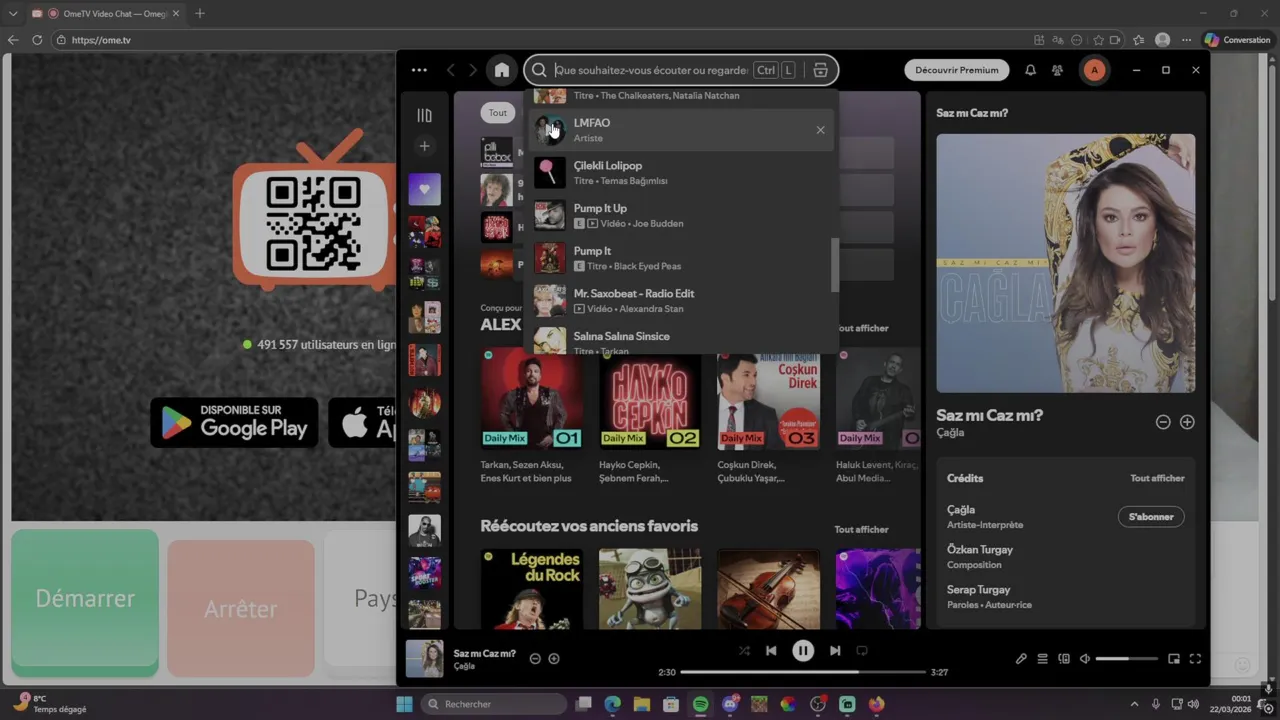Image resolution: width=1280 pixels, height=720 pixels.
Task: Navigate forward in Spotify
Action: click(473, 70)
